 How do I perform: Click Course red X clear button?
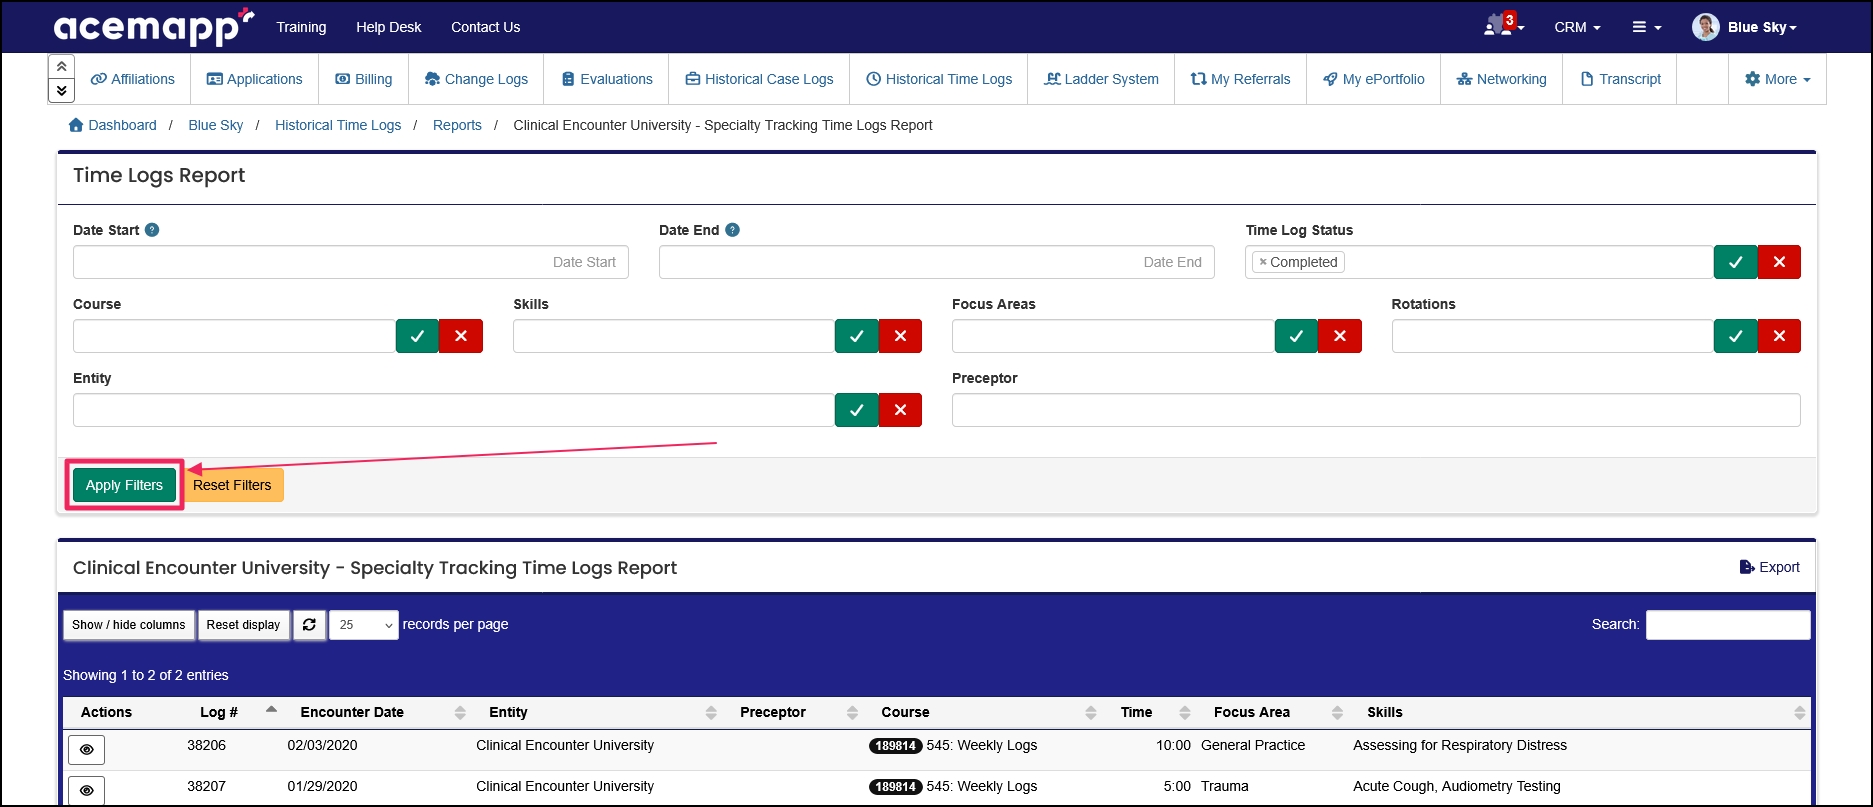[x=461, y=336]
